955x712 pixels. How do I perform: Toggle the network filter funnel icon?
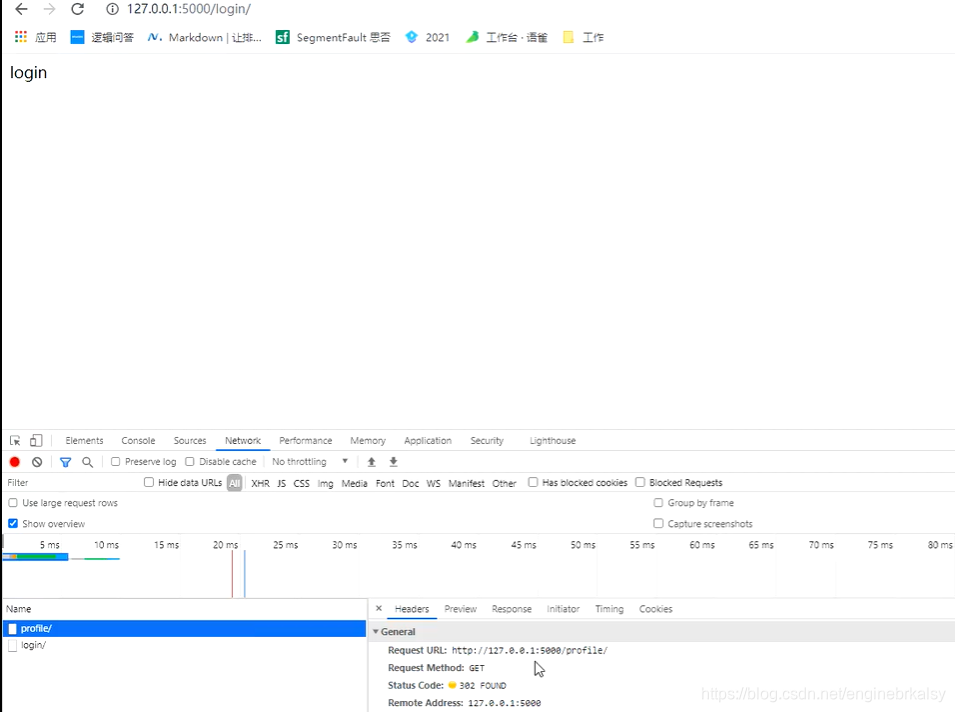tap(66, 462)
